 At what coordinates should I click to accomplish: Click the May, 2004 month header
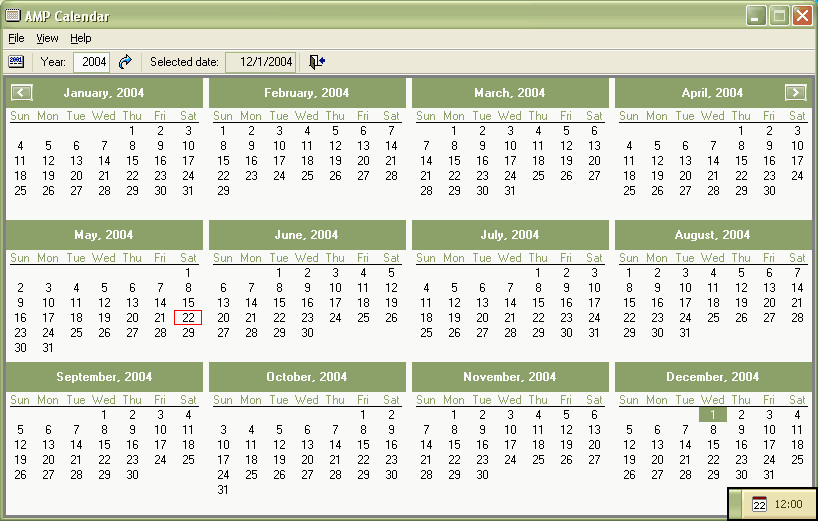tap(104, 235)
